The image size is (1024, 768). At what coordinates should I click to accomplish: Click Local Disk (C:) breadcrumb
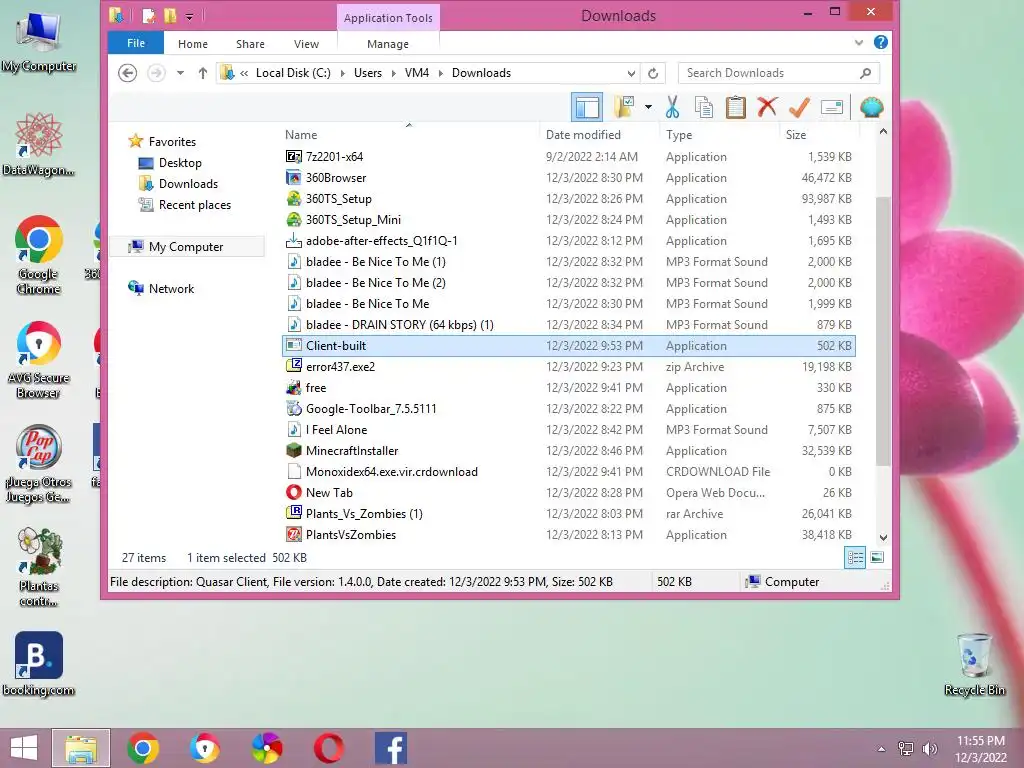pyautogui.click(x=293, y=73)
